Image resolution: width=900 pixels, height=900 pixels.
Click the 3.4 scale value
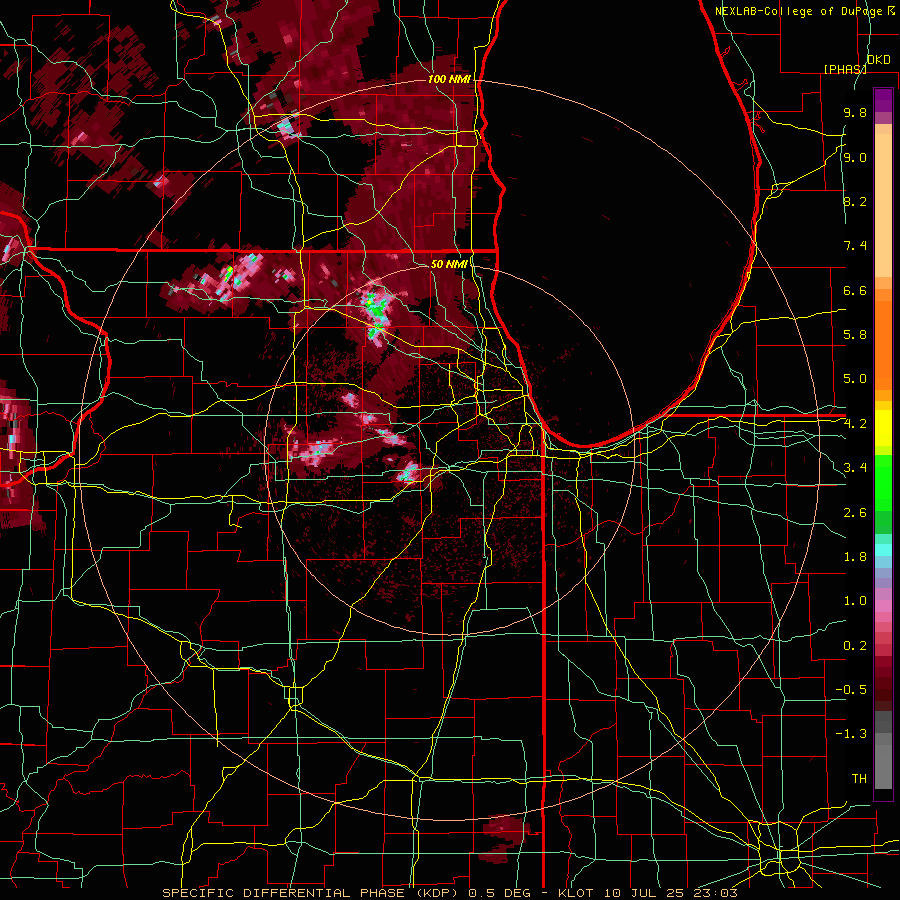coord(855,468)
